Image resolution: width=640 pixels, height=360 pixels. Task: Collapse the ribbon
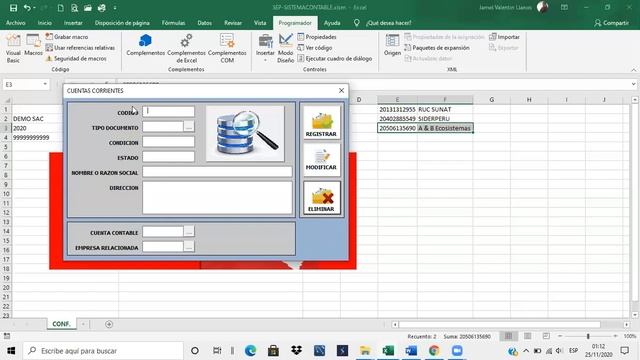(x=633, y=70)
